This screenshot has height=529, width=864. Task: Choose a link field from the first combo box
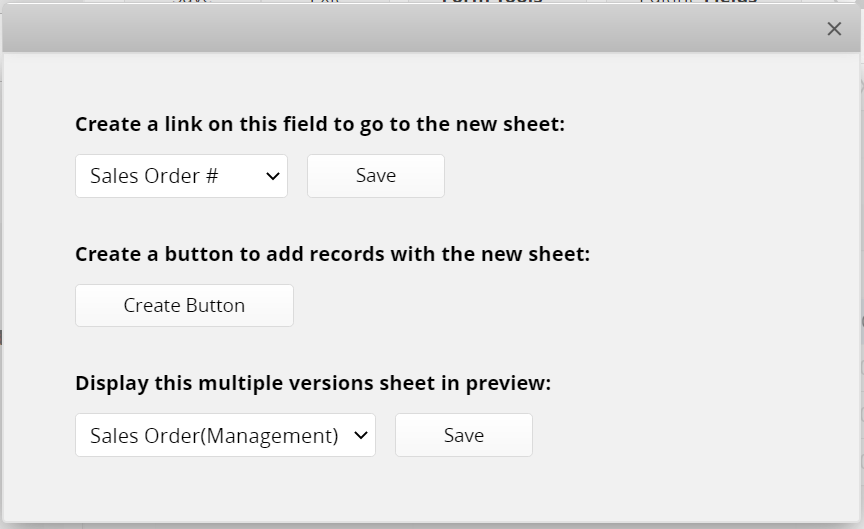[181, 176]
